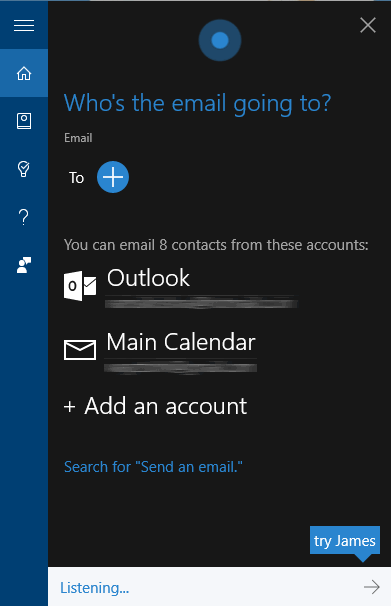Go to Cortana Home

24,73
